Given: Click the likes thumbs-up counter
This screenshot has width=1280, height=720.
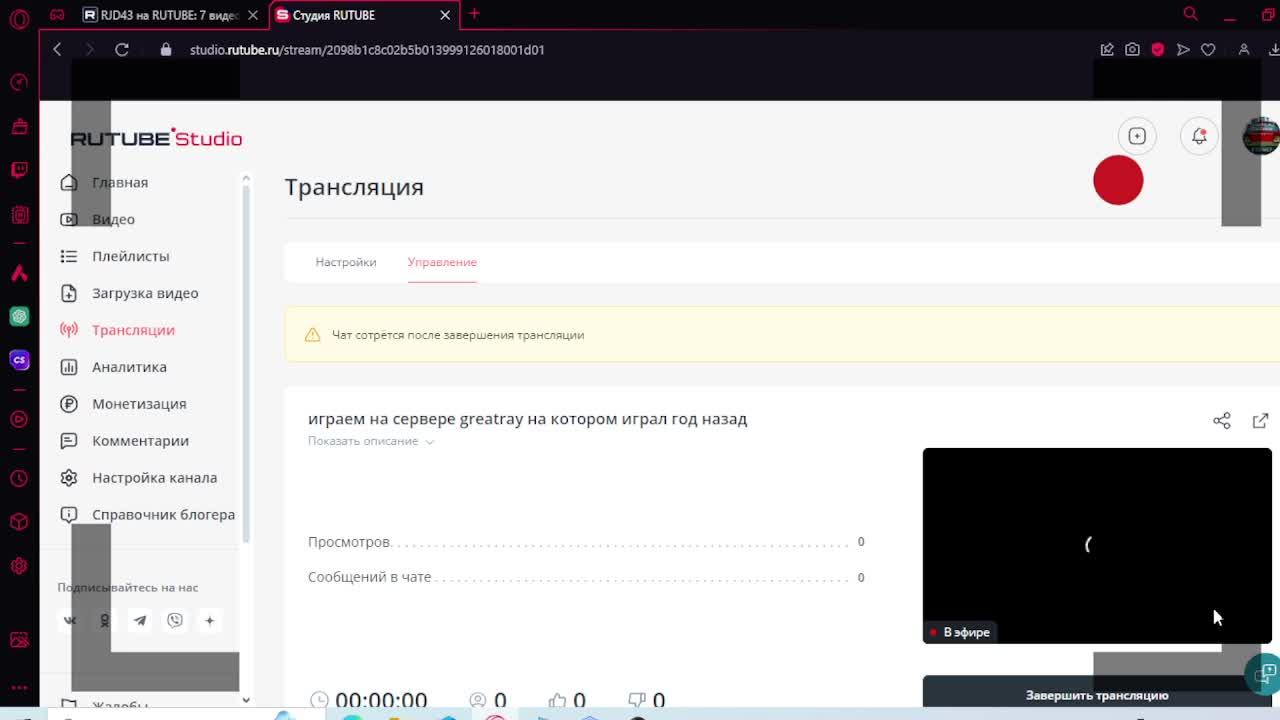Looking at the screenshot, I should (566, 700).
